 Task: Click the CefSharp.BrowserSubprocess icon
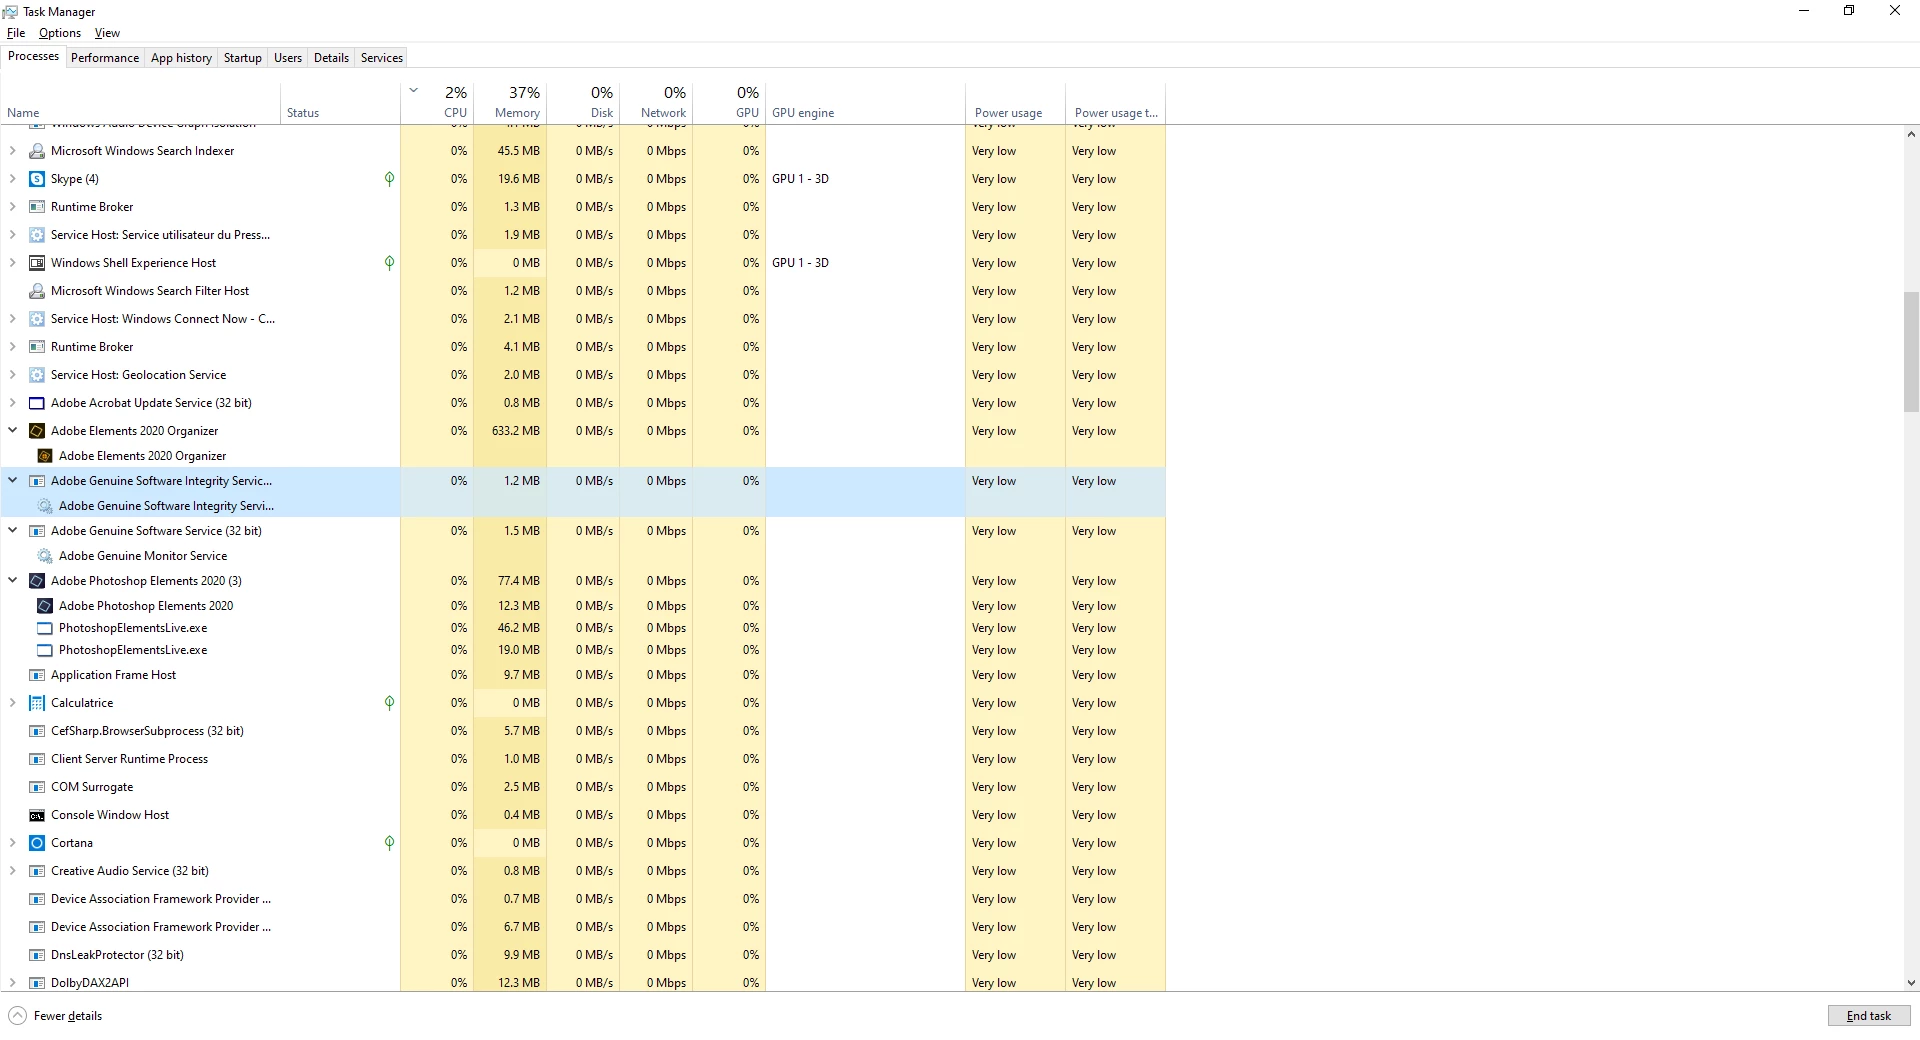(37, 731)
